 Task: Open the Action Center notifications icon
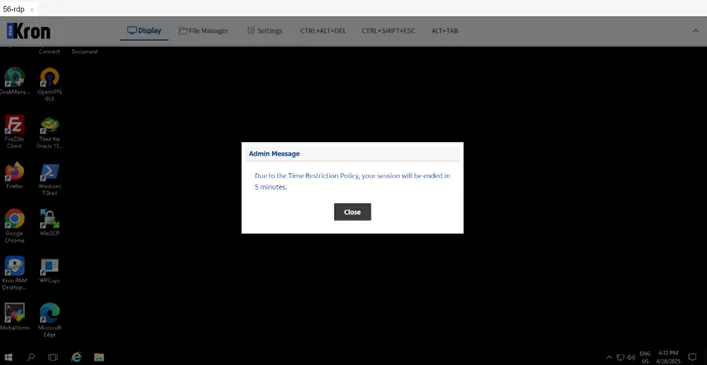[693, 357]
